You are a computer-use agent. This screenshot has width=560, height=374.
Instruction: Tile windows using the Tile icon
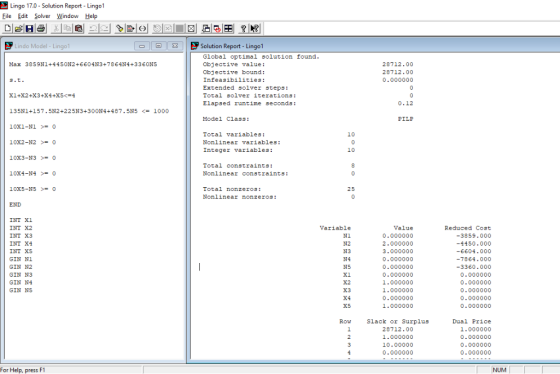(x=229, y=29)
